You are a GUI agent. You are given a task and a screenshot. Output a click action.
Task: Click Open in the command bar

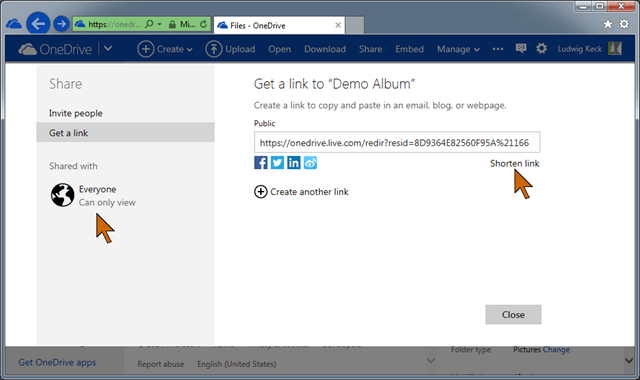280,49
